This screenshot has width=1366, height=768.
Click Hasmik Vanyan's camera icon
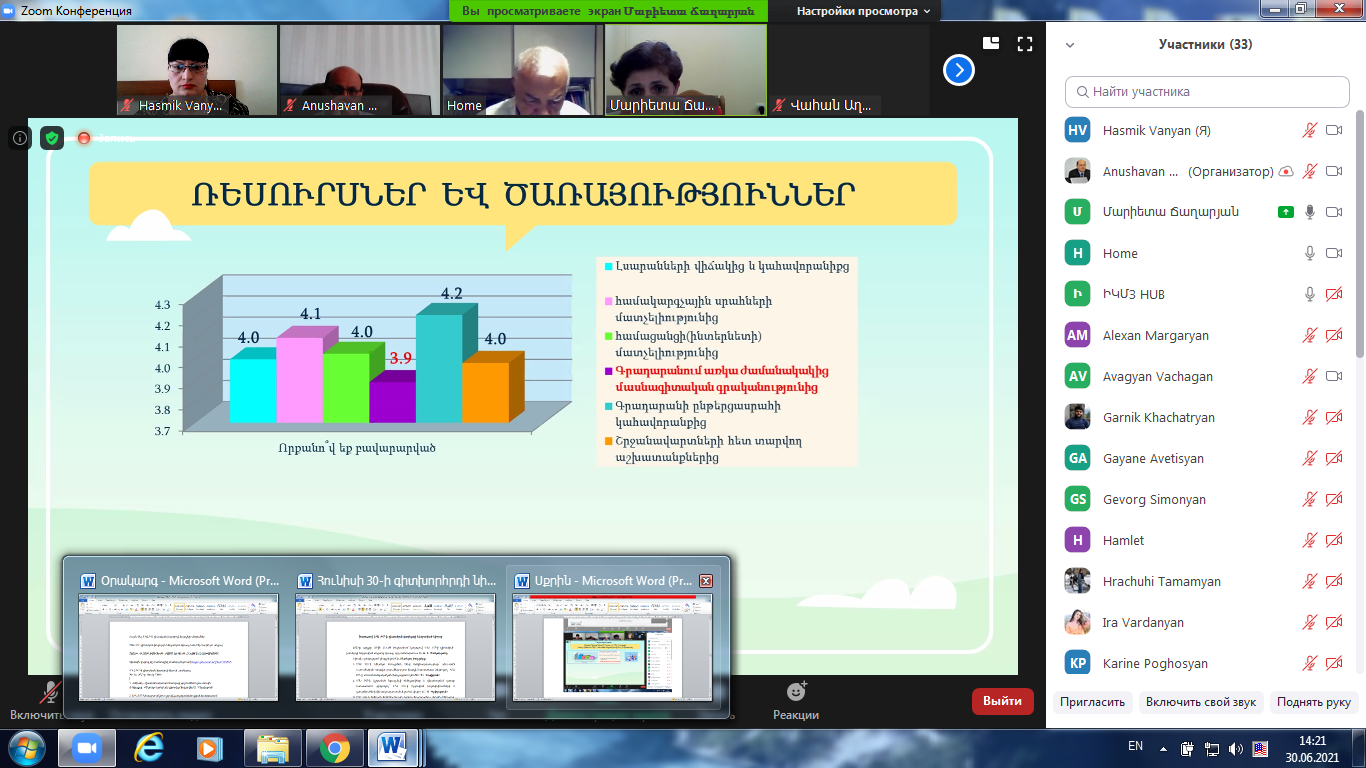[1333, 130]
